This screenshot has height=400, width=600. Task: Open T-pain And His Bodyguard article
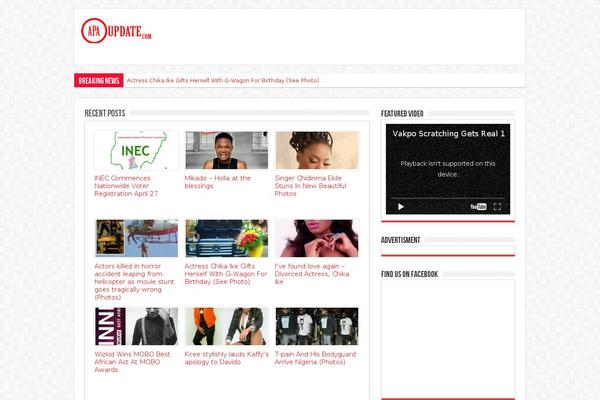[x=315, y=358]
